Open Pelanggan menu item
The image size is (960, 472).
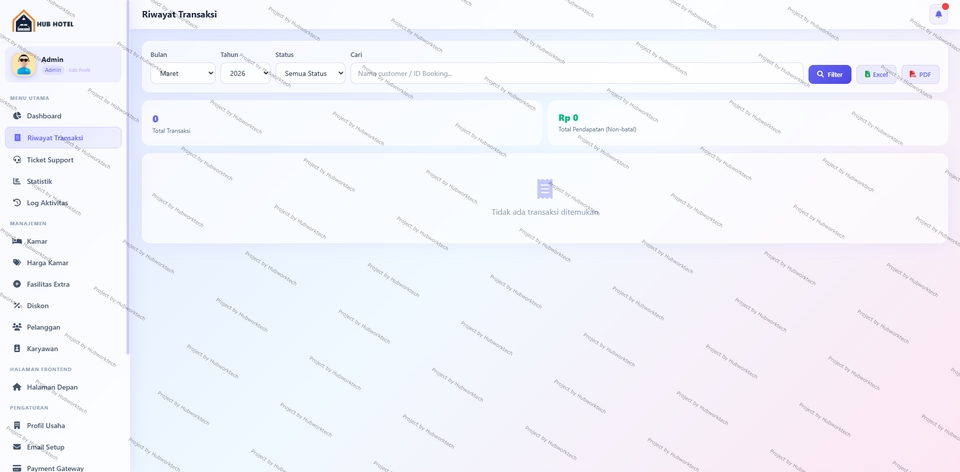63,327
